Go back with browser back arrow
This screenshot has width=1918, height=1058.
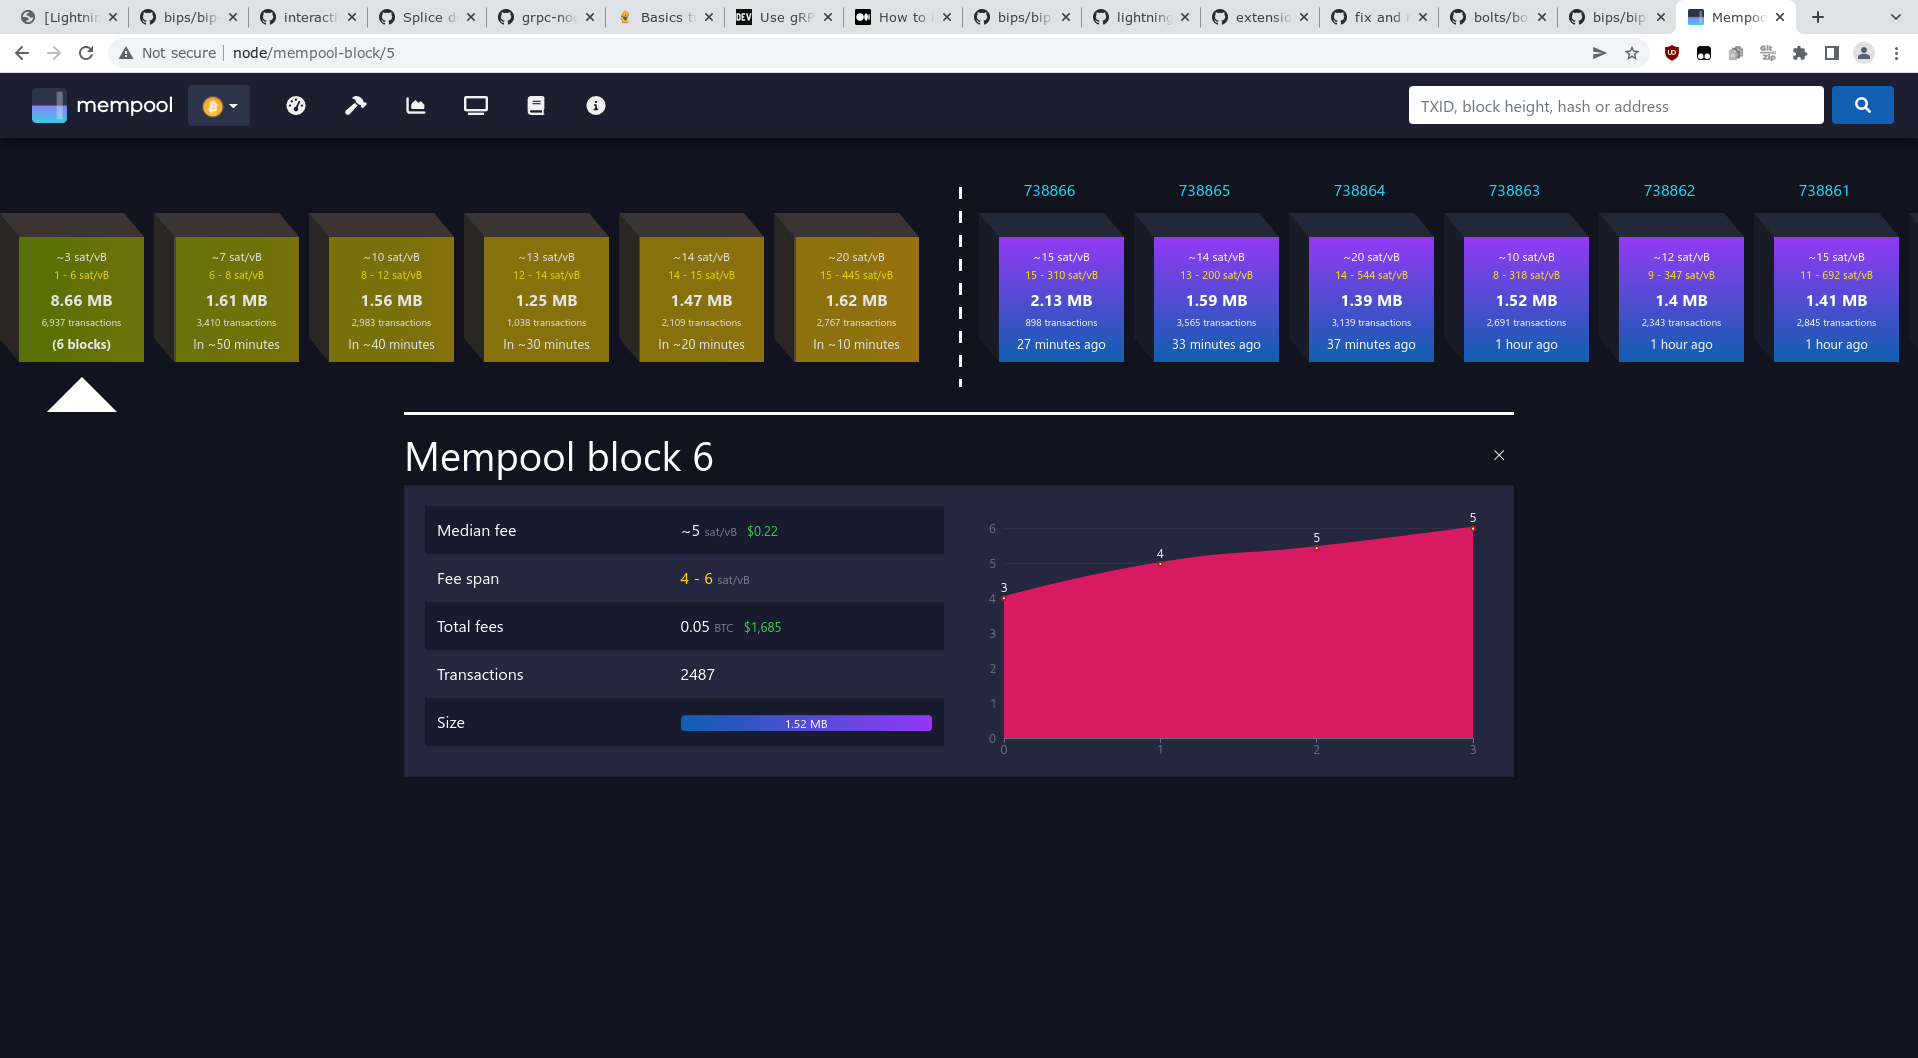coord(22,53)
